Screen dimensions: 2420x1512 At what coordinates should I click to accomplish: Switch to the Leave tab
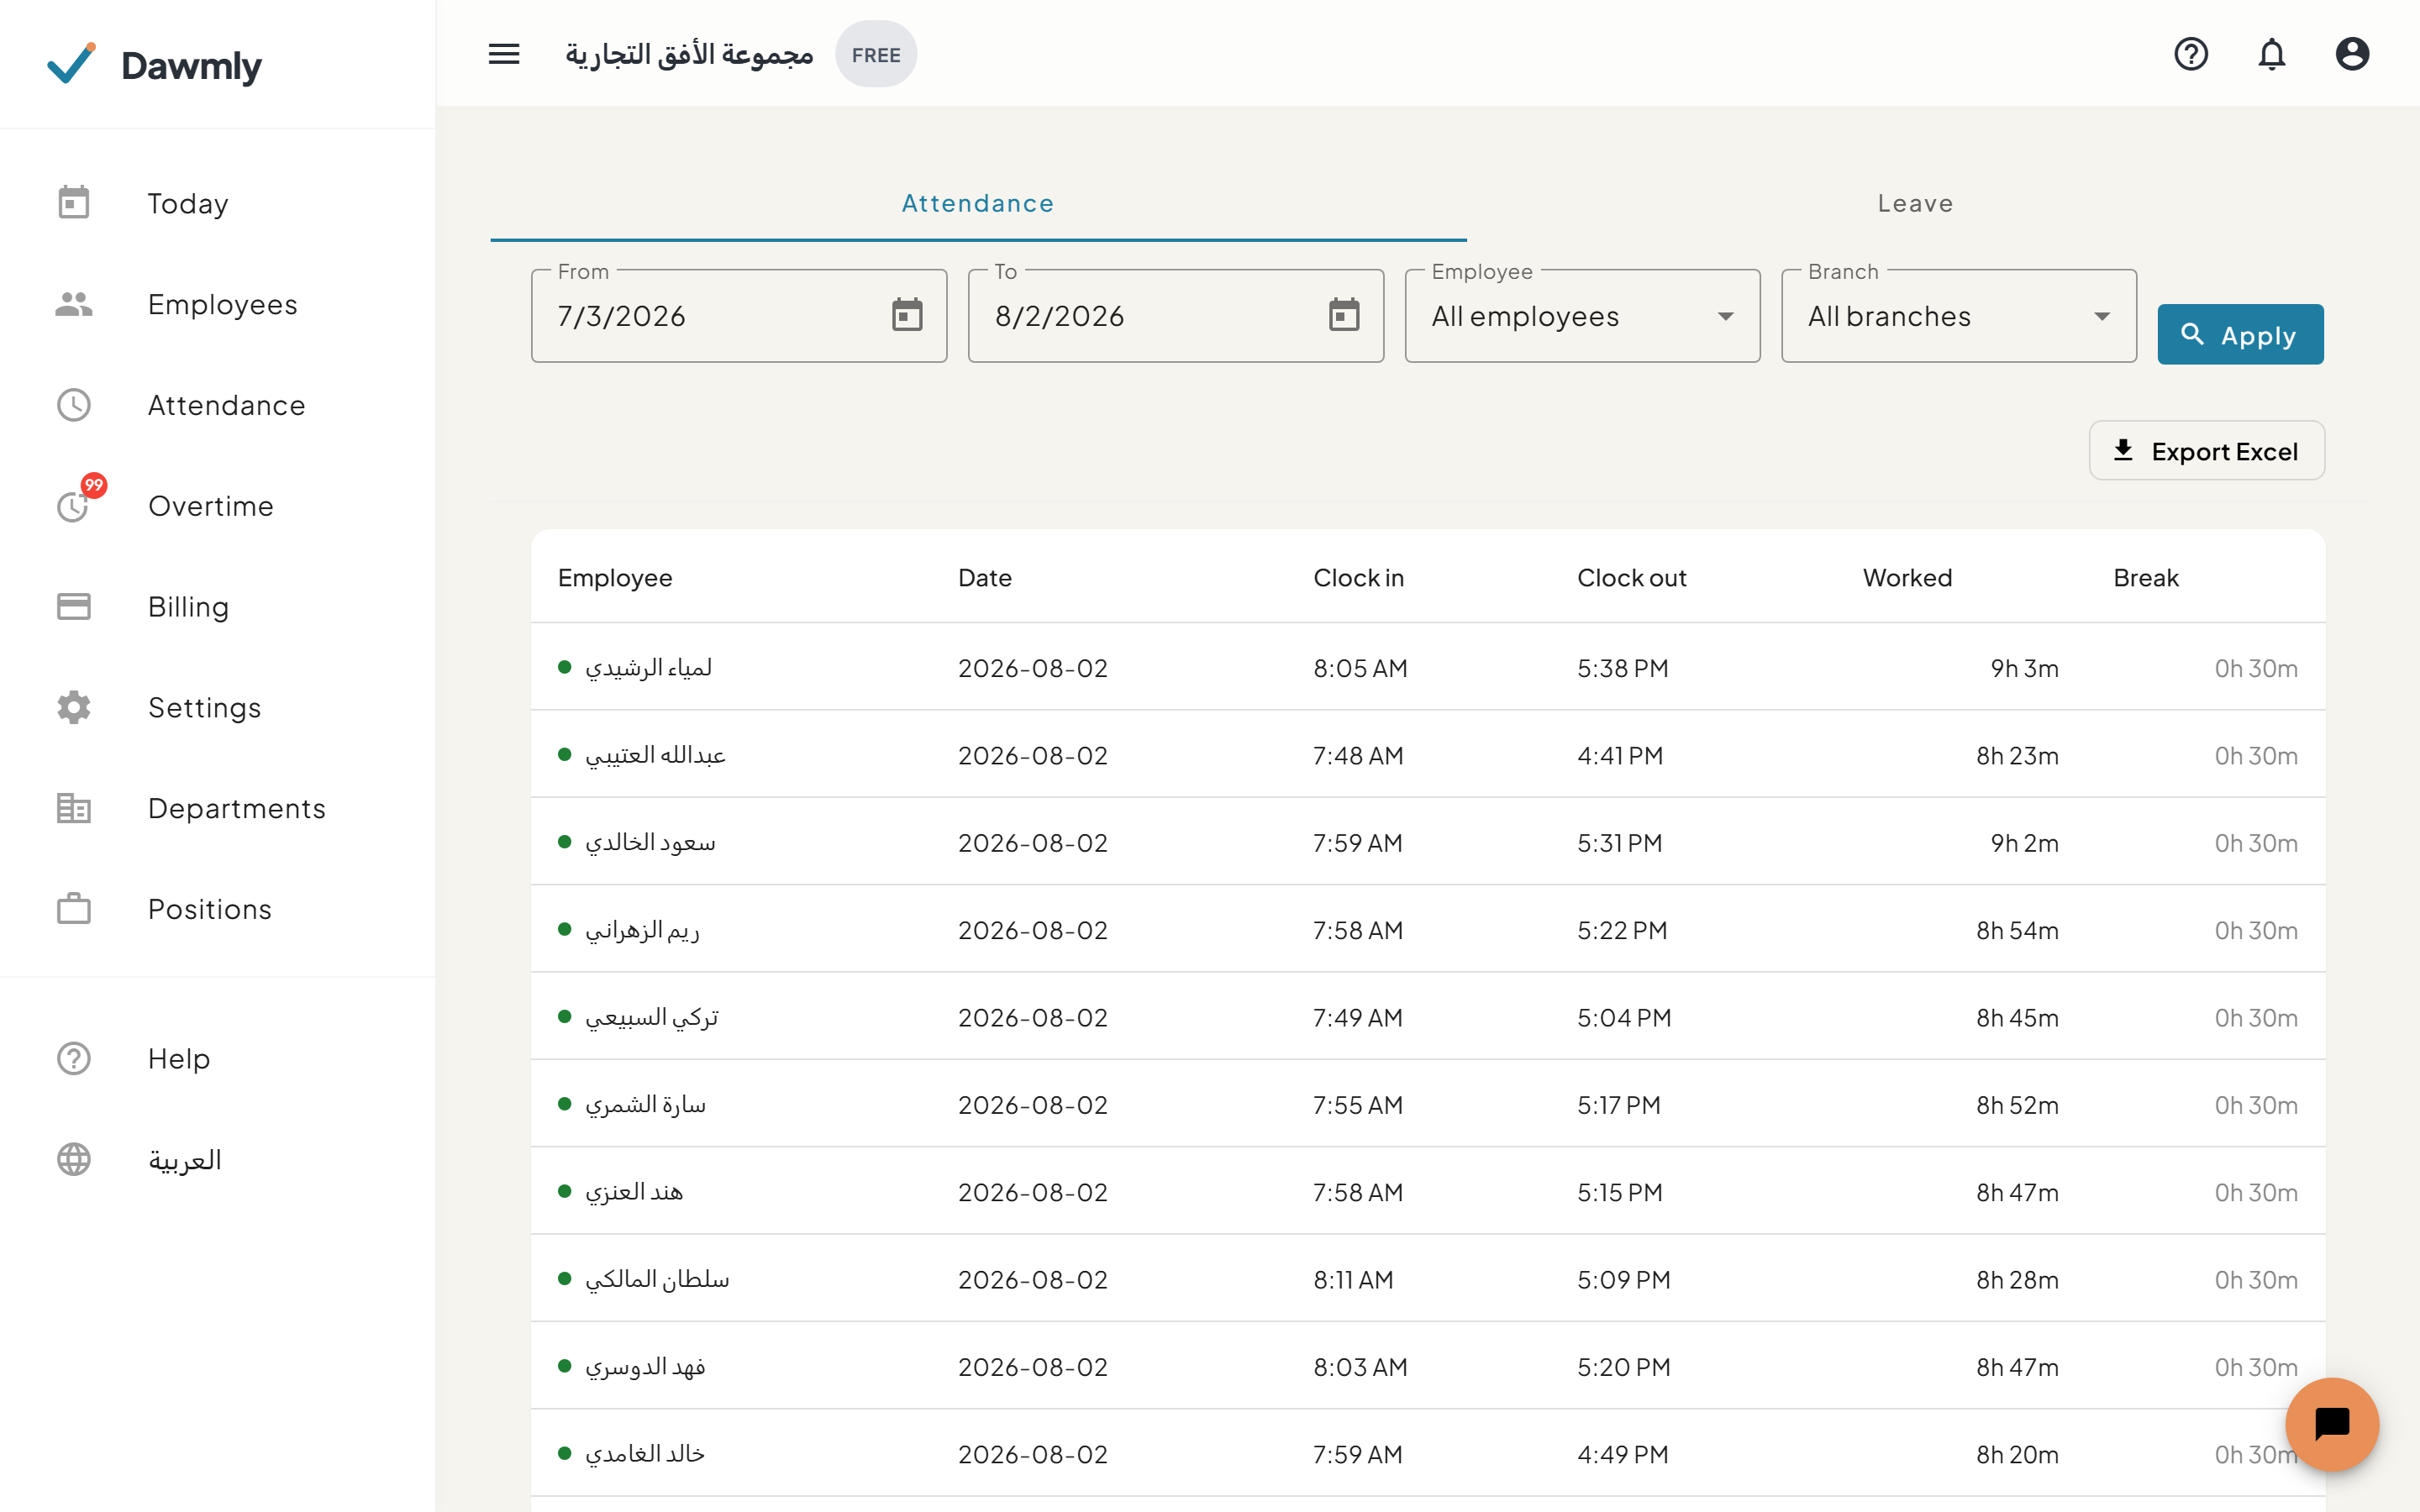pos(1915,203)
